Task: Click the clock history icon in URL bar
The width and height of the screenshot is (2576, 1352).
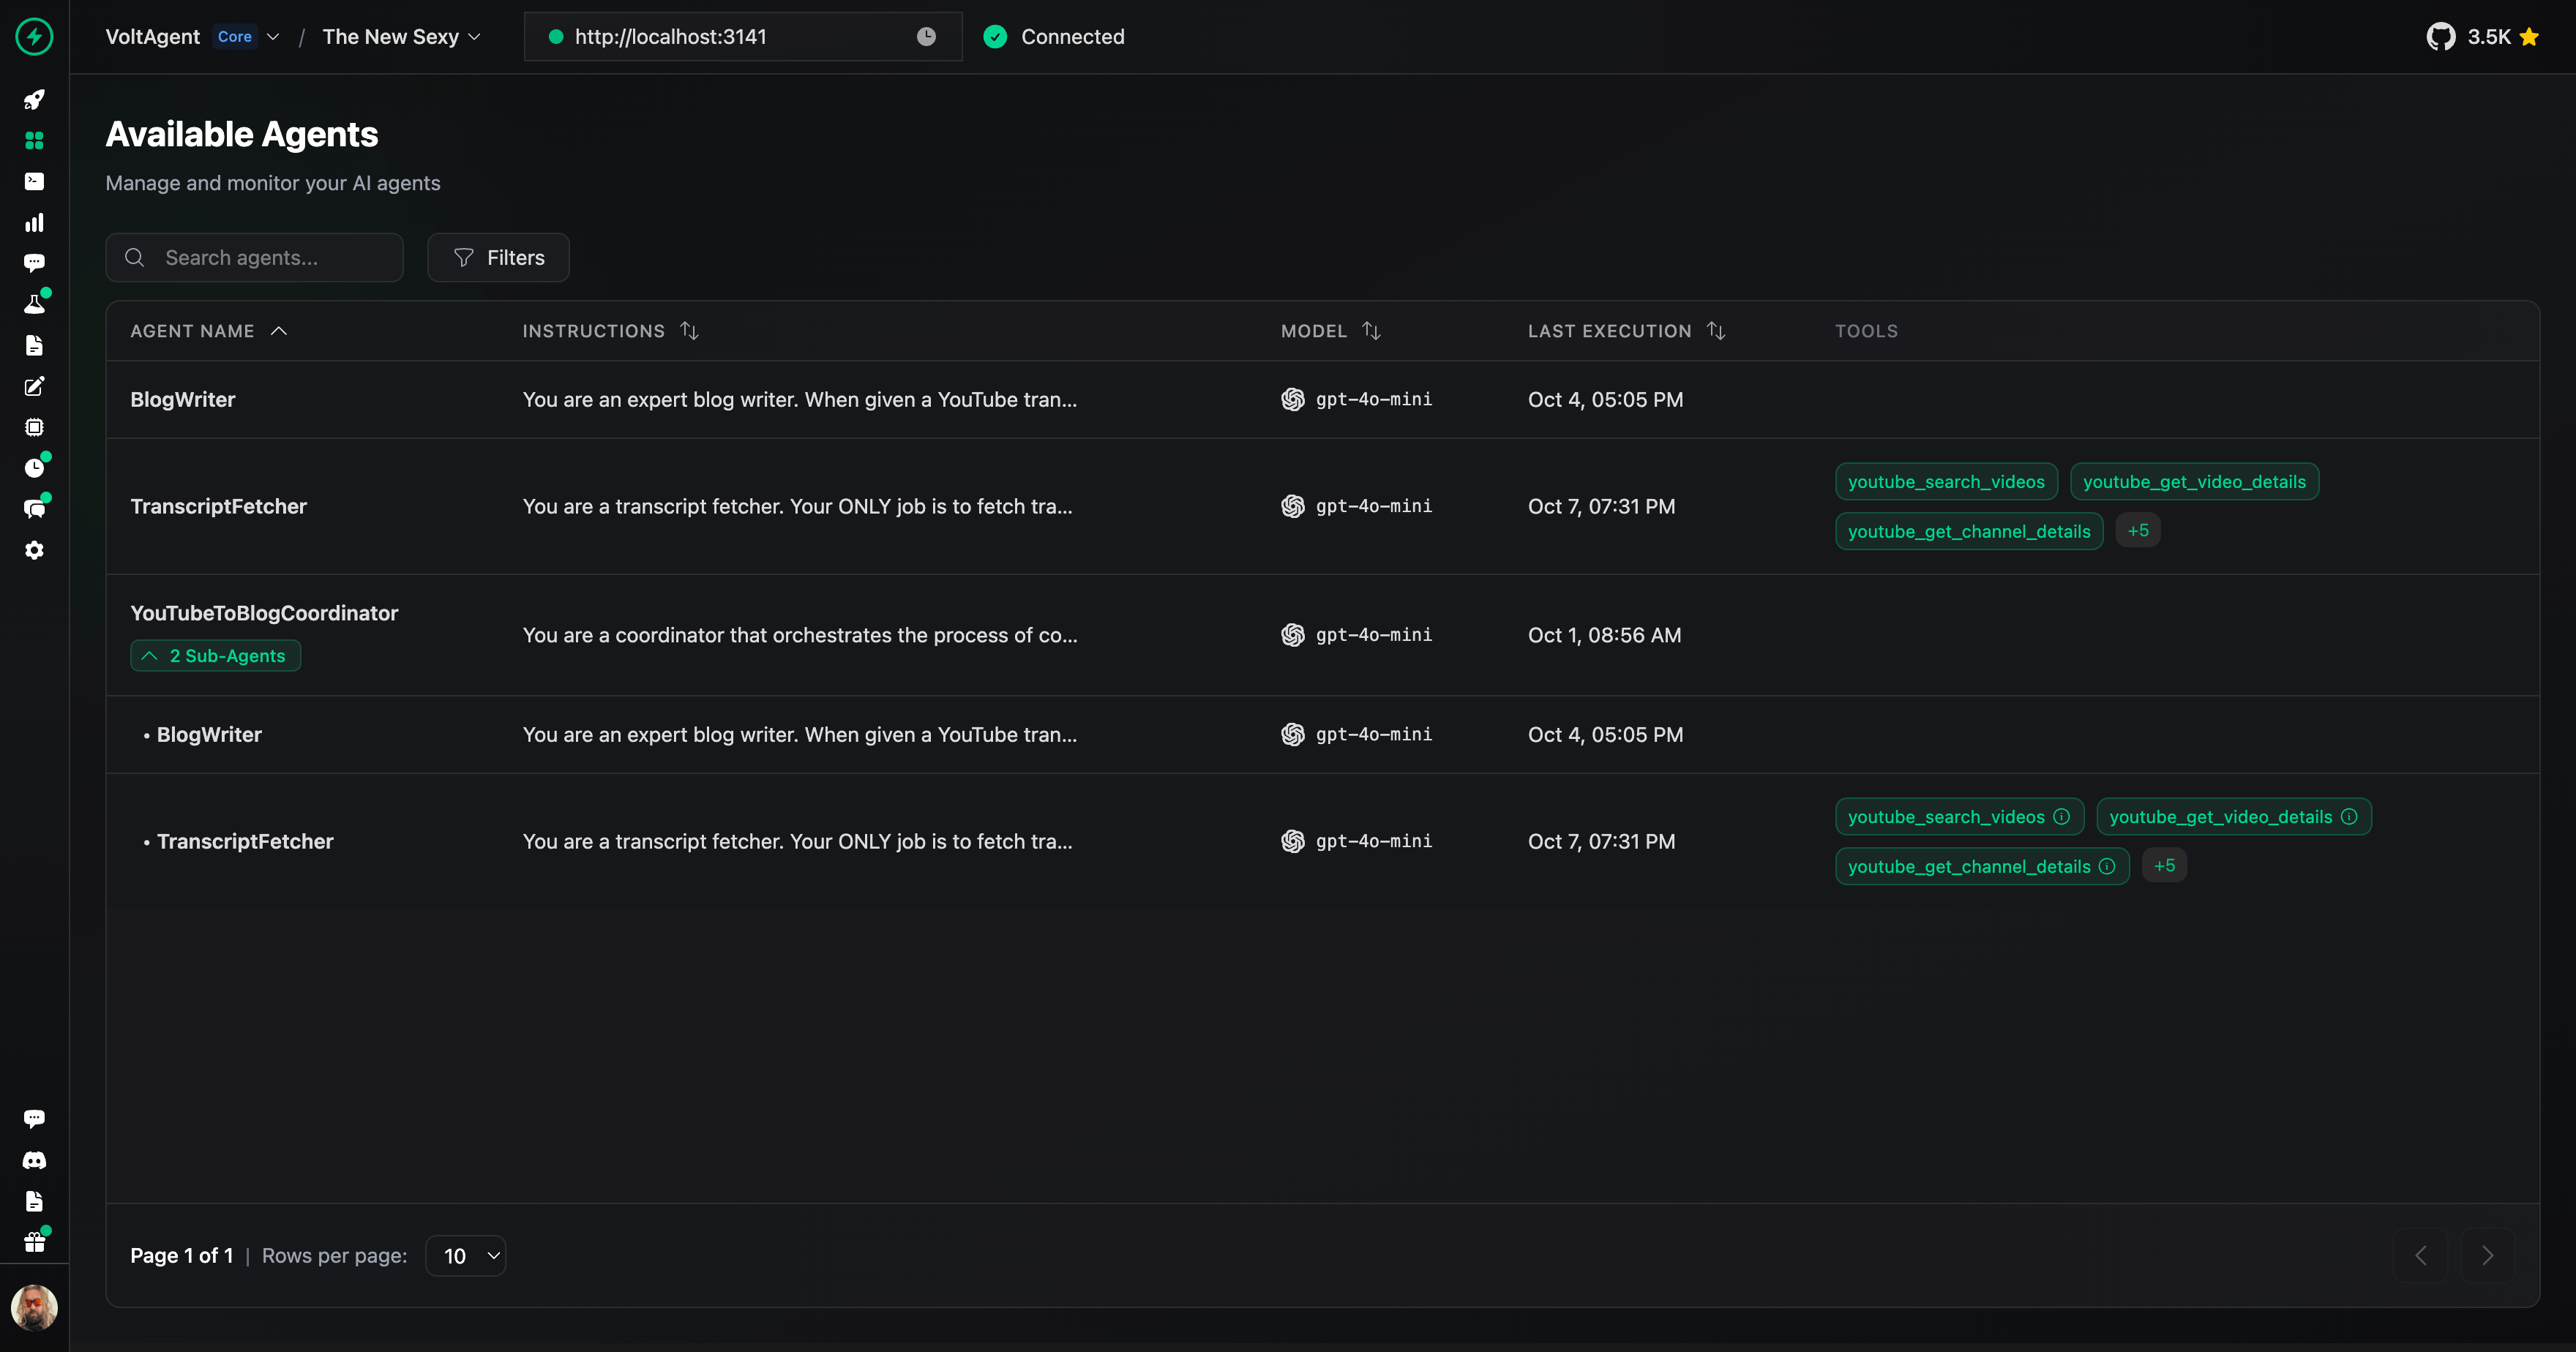Action: [x=926, y=37]
